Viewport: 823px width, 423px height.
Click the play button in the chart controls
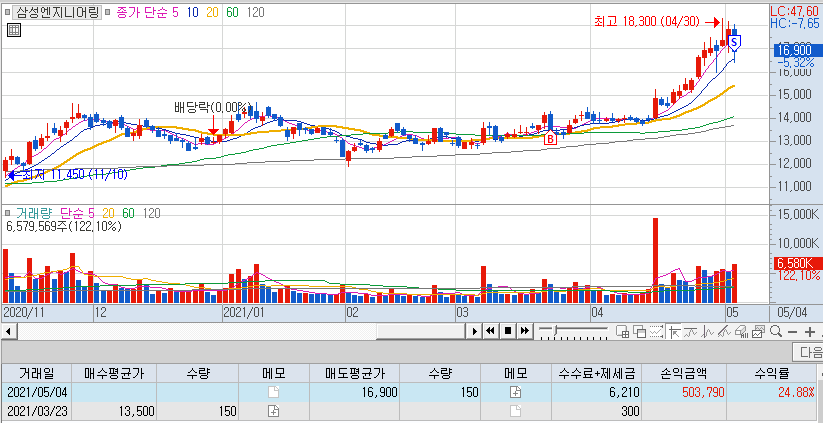click(474, 331)
